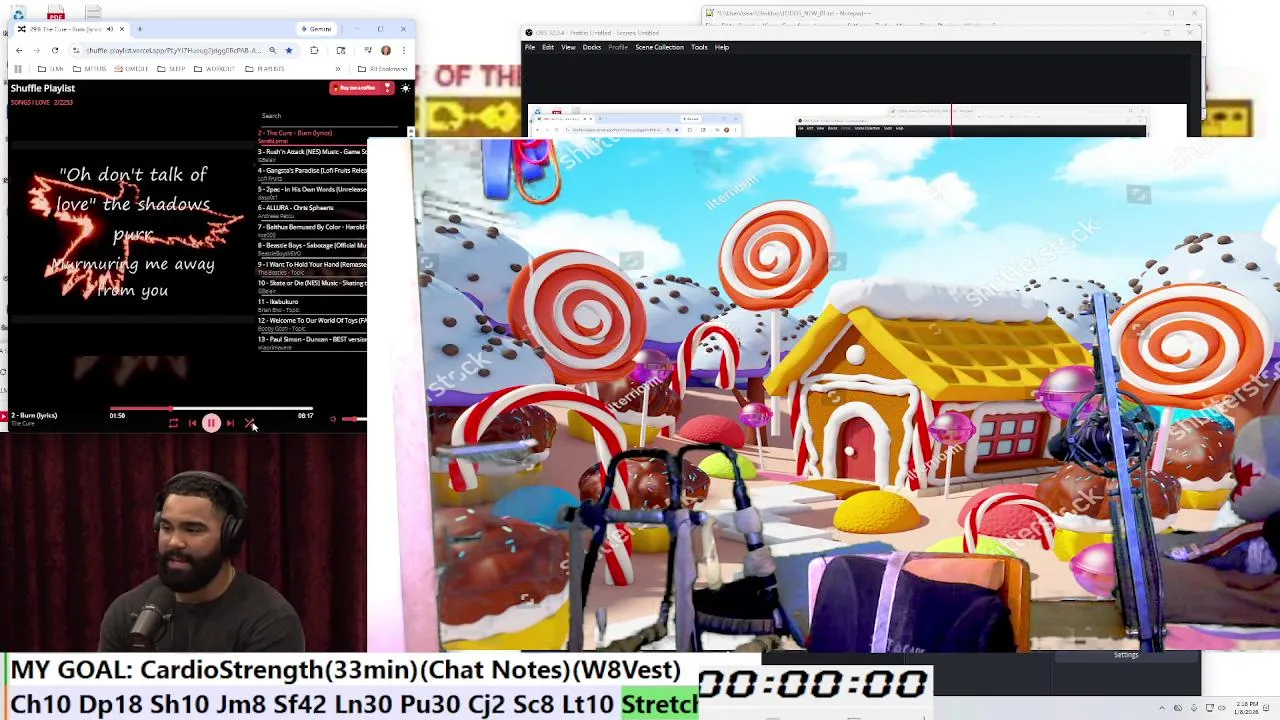Viewport: 1280px width, 720px height.
Task: Play track 10 Skate or Die (NES) Music
Action: 312,286
